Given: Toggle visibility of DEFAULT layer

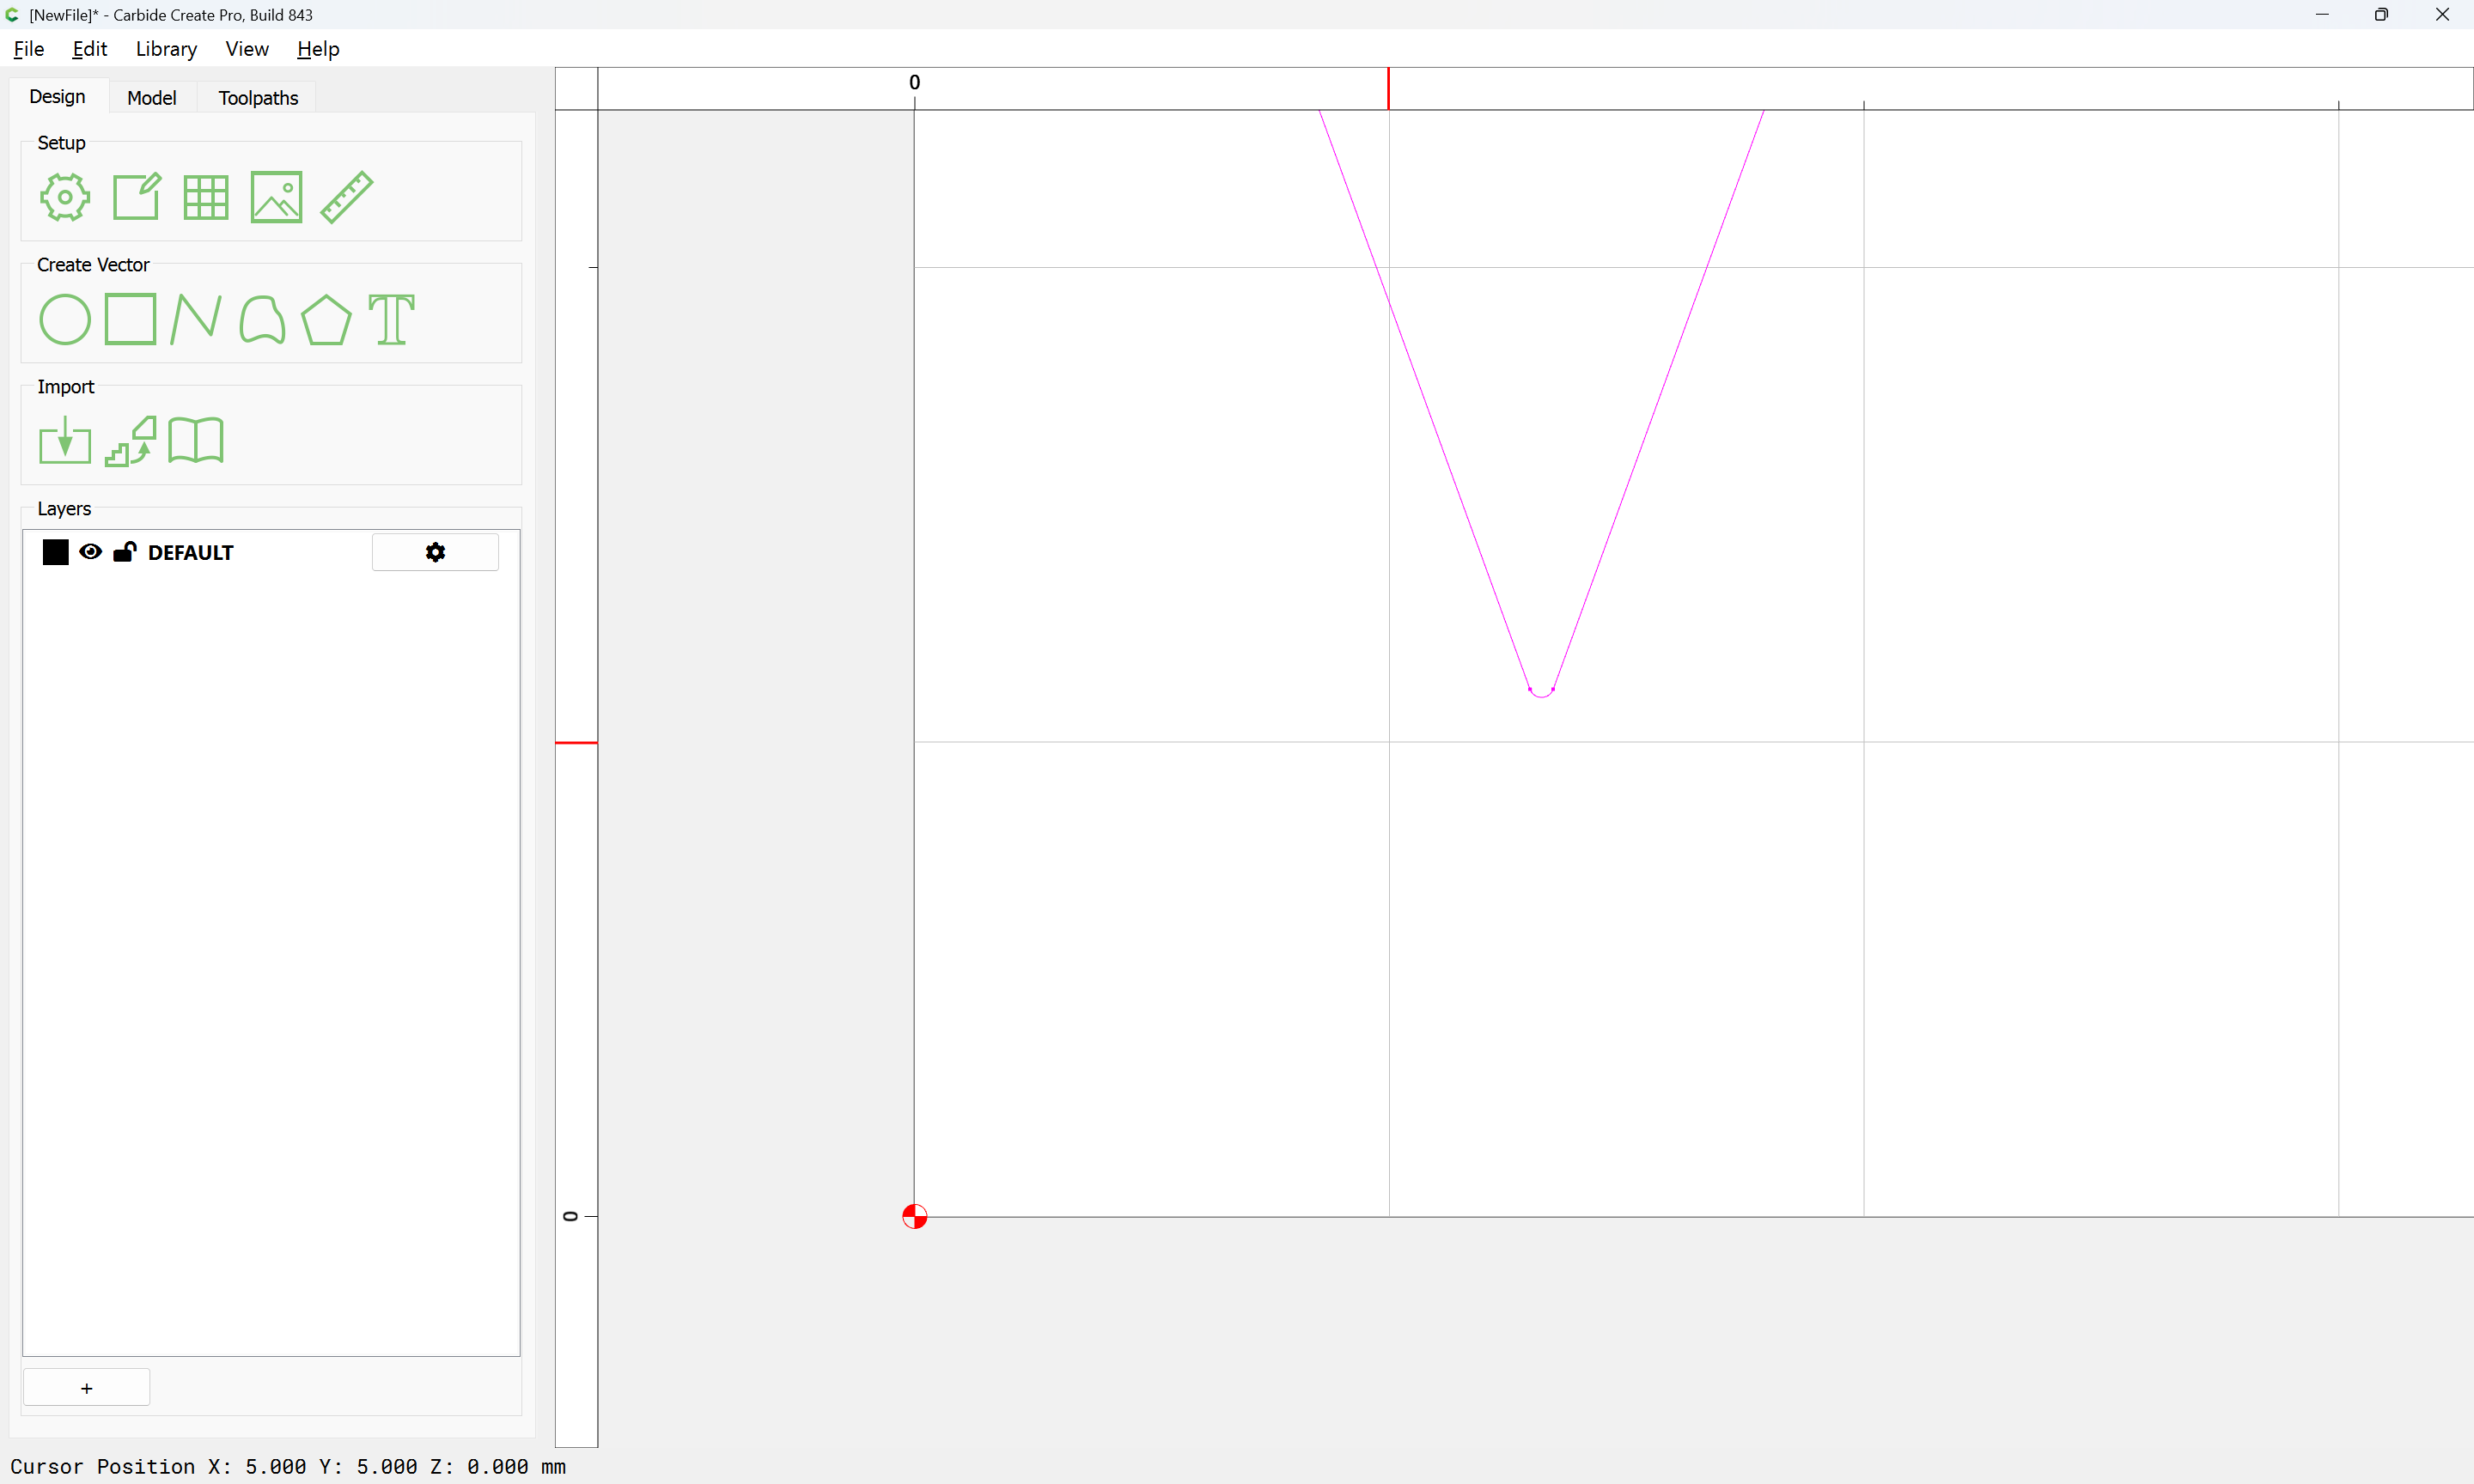Looking at the screenshot, I should tap(90, 552).
